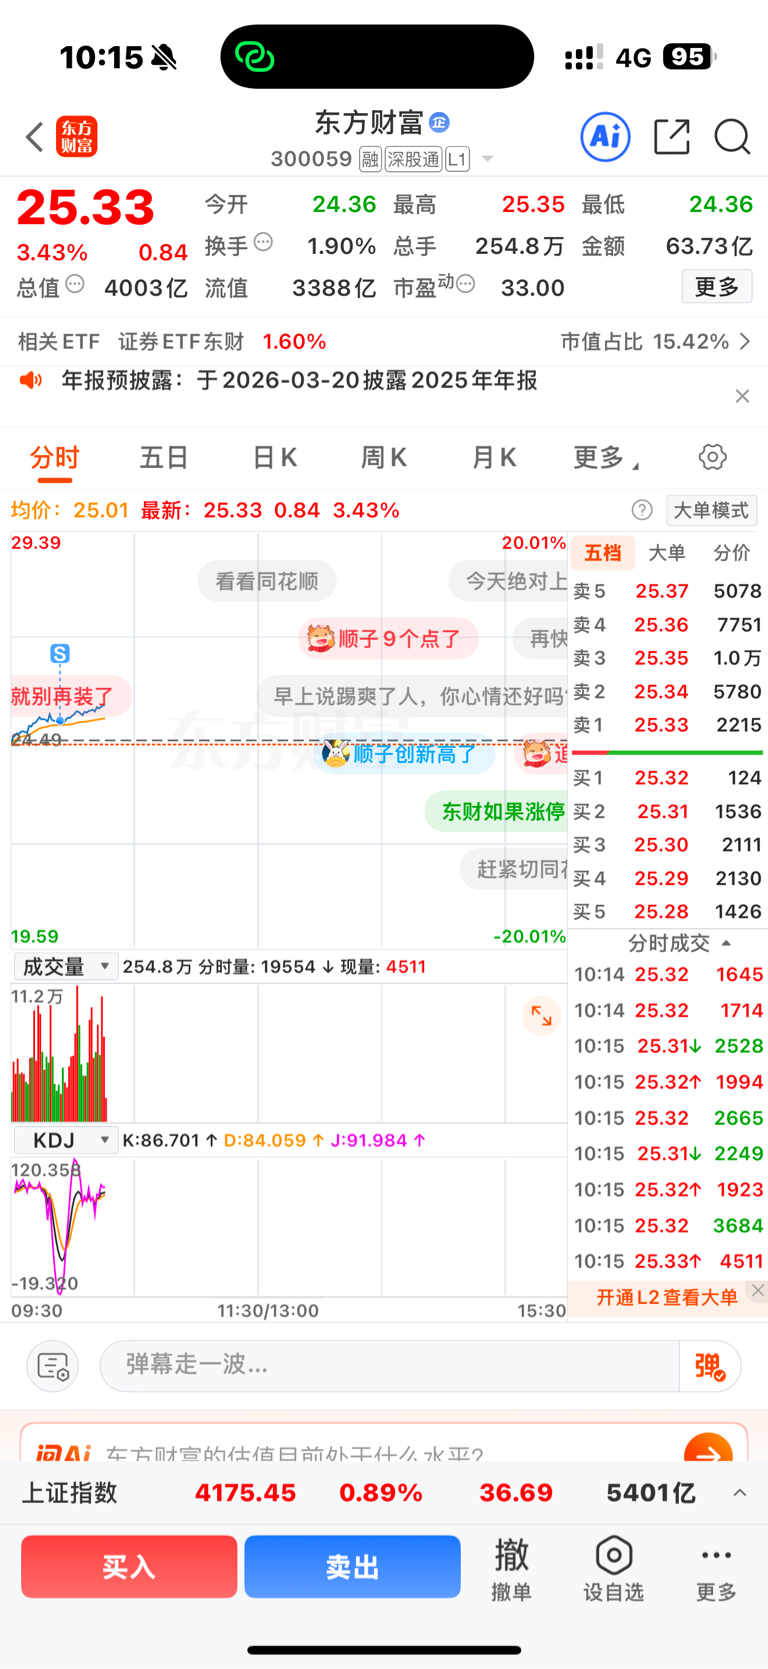Collapse the 分时成交 section arrow

pyautogui.click(x=726, y=943)
